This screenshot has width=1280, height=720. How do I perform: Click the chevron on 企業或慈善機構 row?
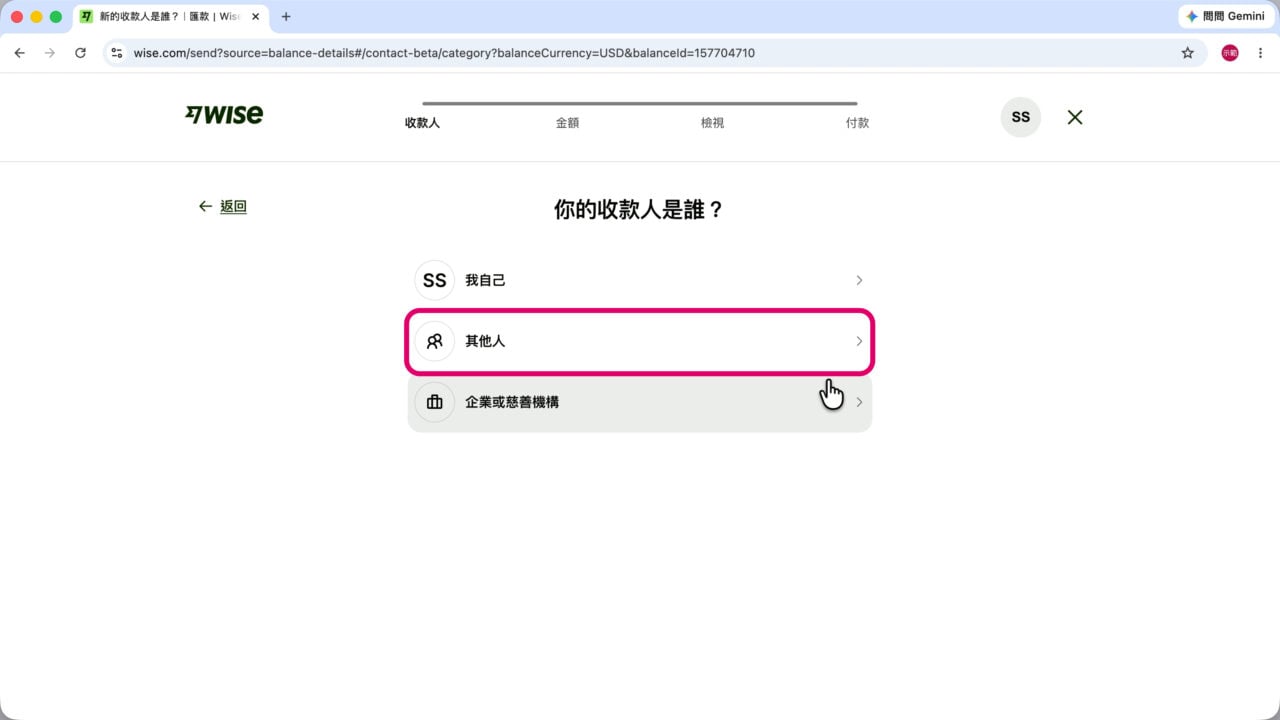(859, 402)
